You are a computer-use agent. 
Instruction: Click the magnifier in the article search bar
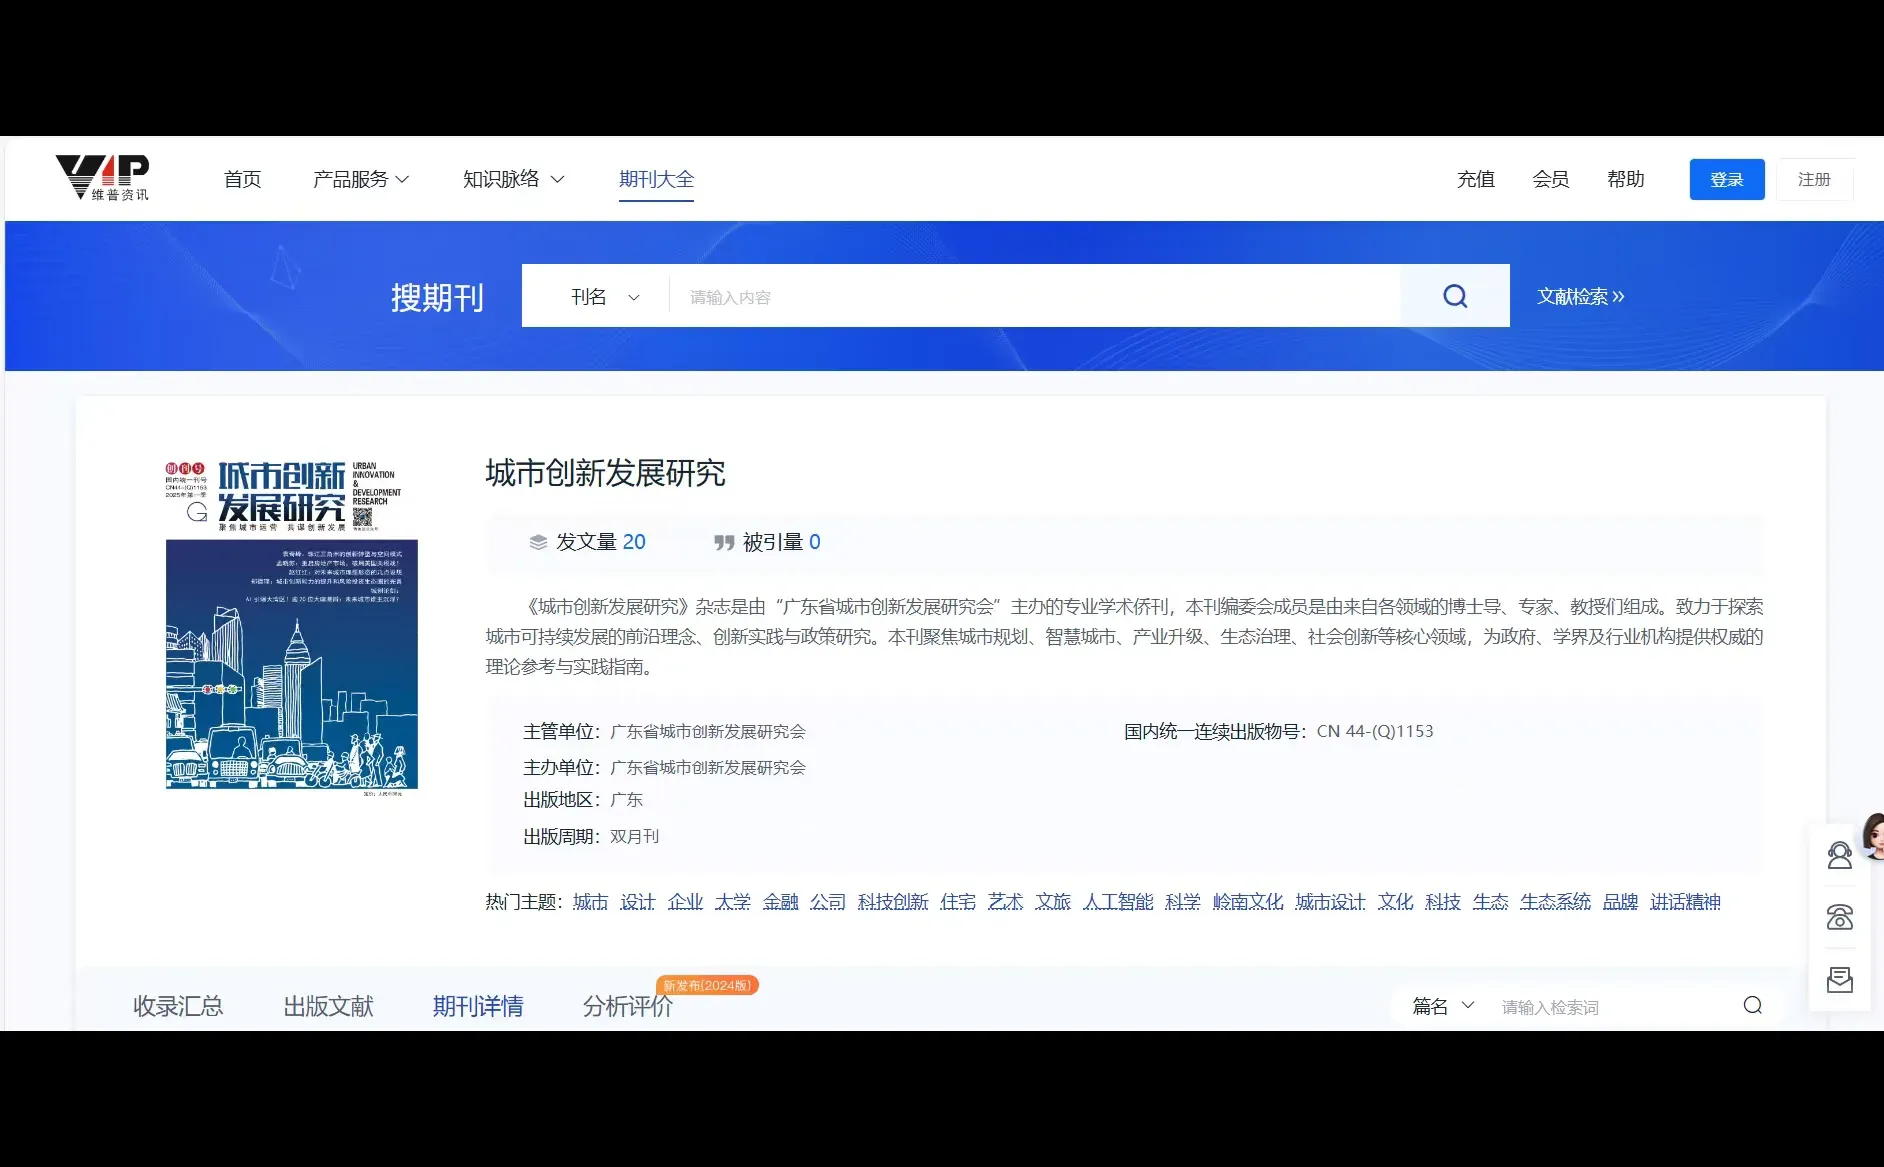(x=1752, y=1006)
